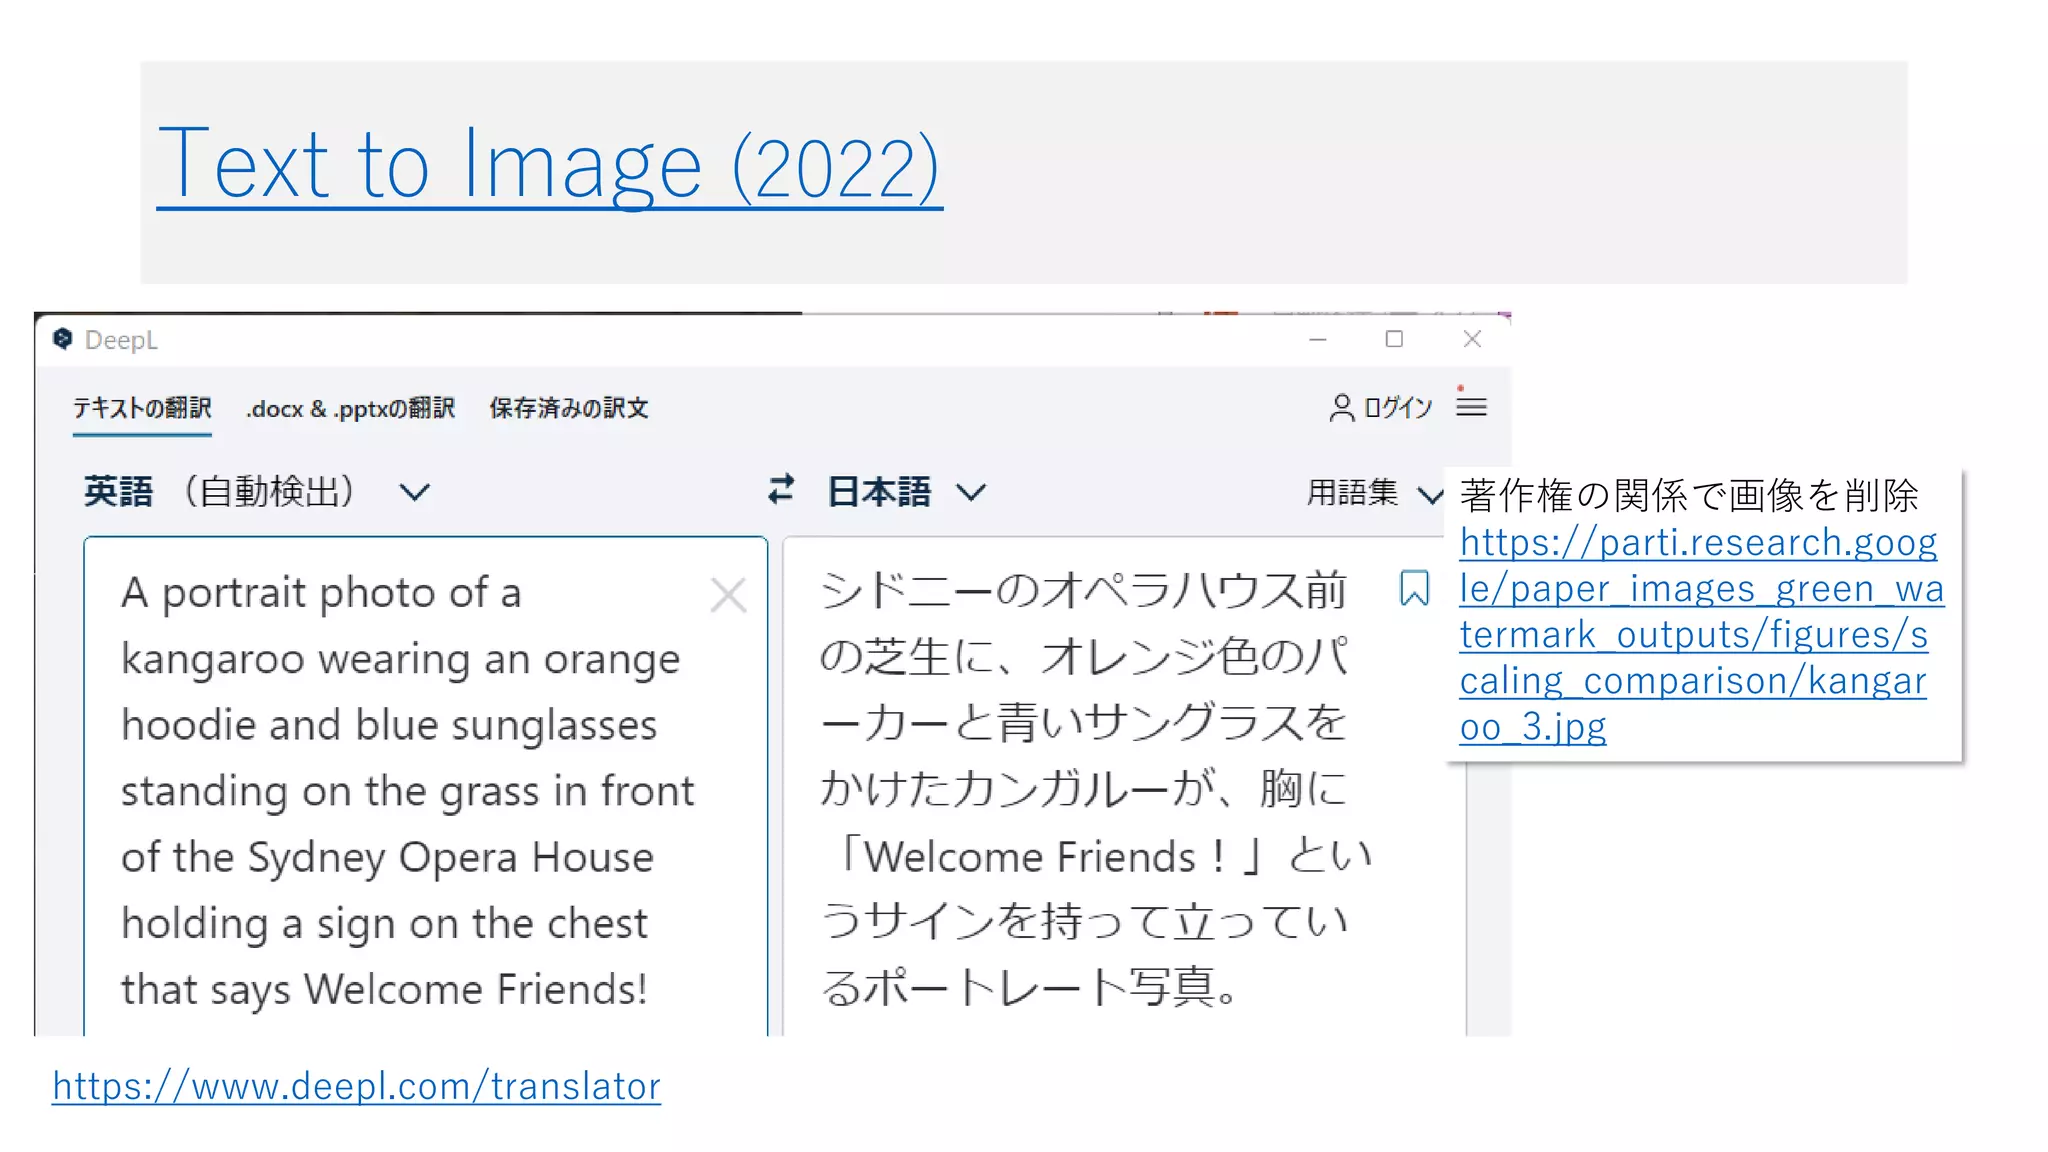Click the DeepL logo icon in title bar

click(63, 339)
